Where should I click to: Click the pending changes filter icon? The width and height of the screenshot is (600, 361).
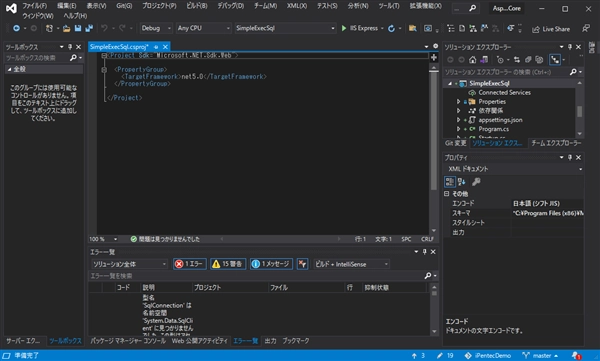[500, 60]
